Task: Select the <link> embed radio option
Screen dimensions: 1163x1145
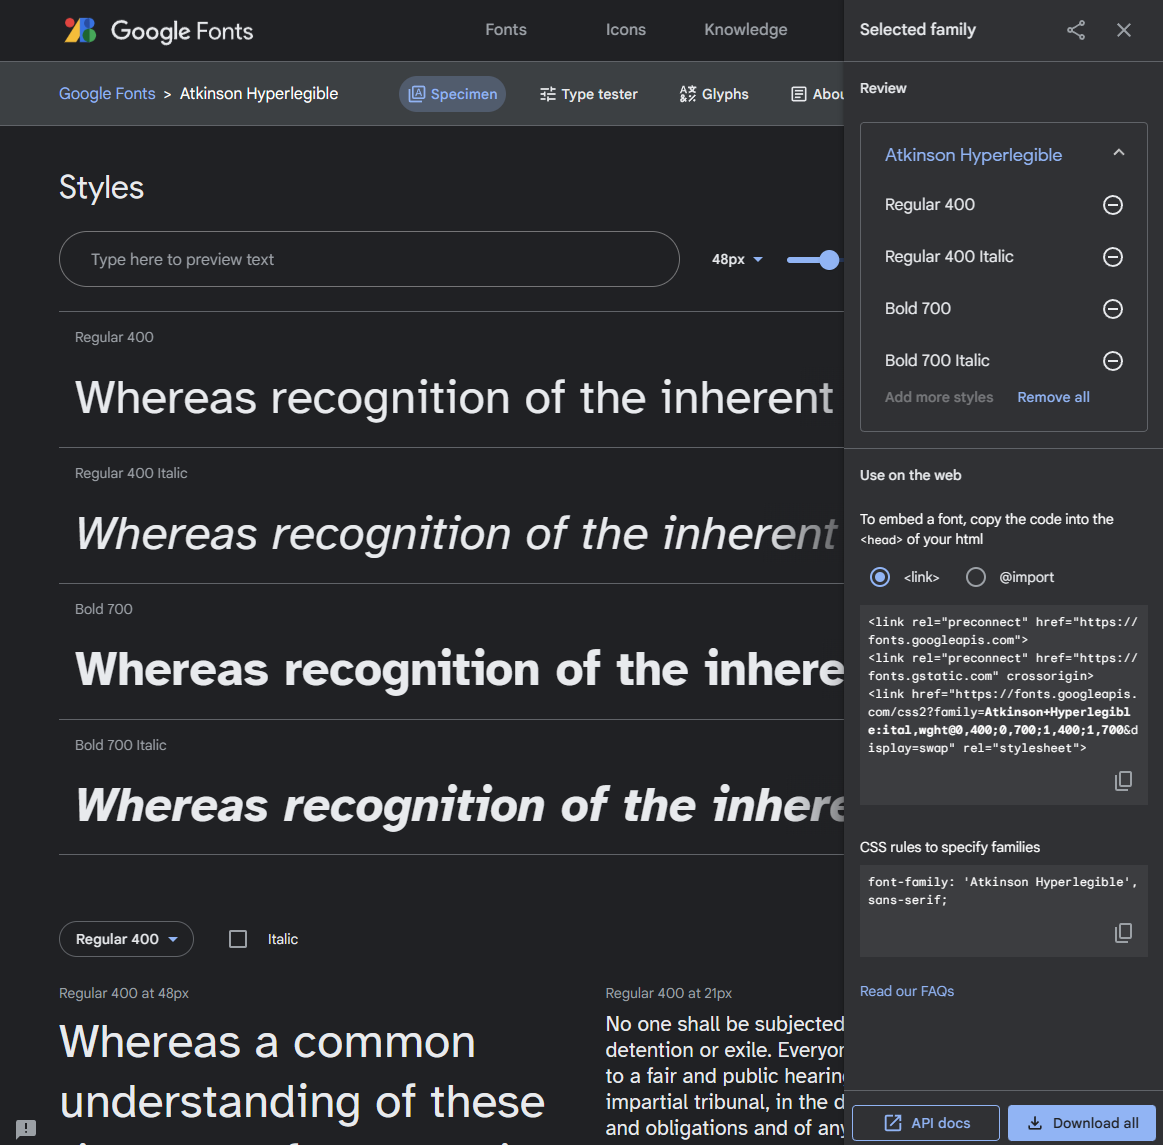Action: (x=880, y=577)
